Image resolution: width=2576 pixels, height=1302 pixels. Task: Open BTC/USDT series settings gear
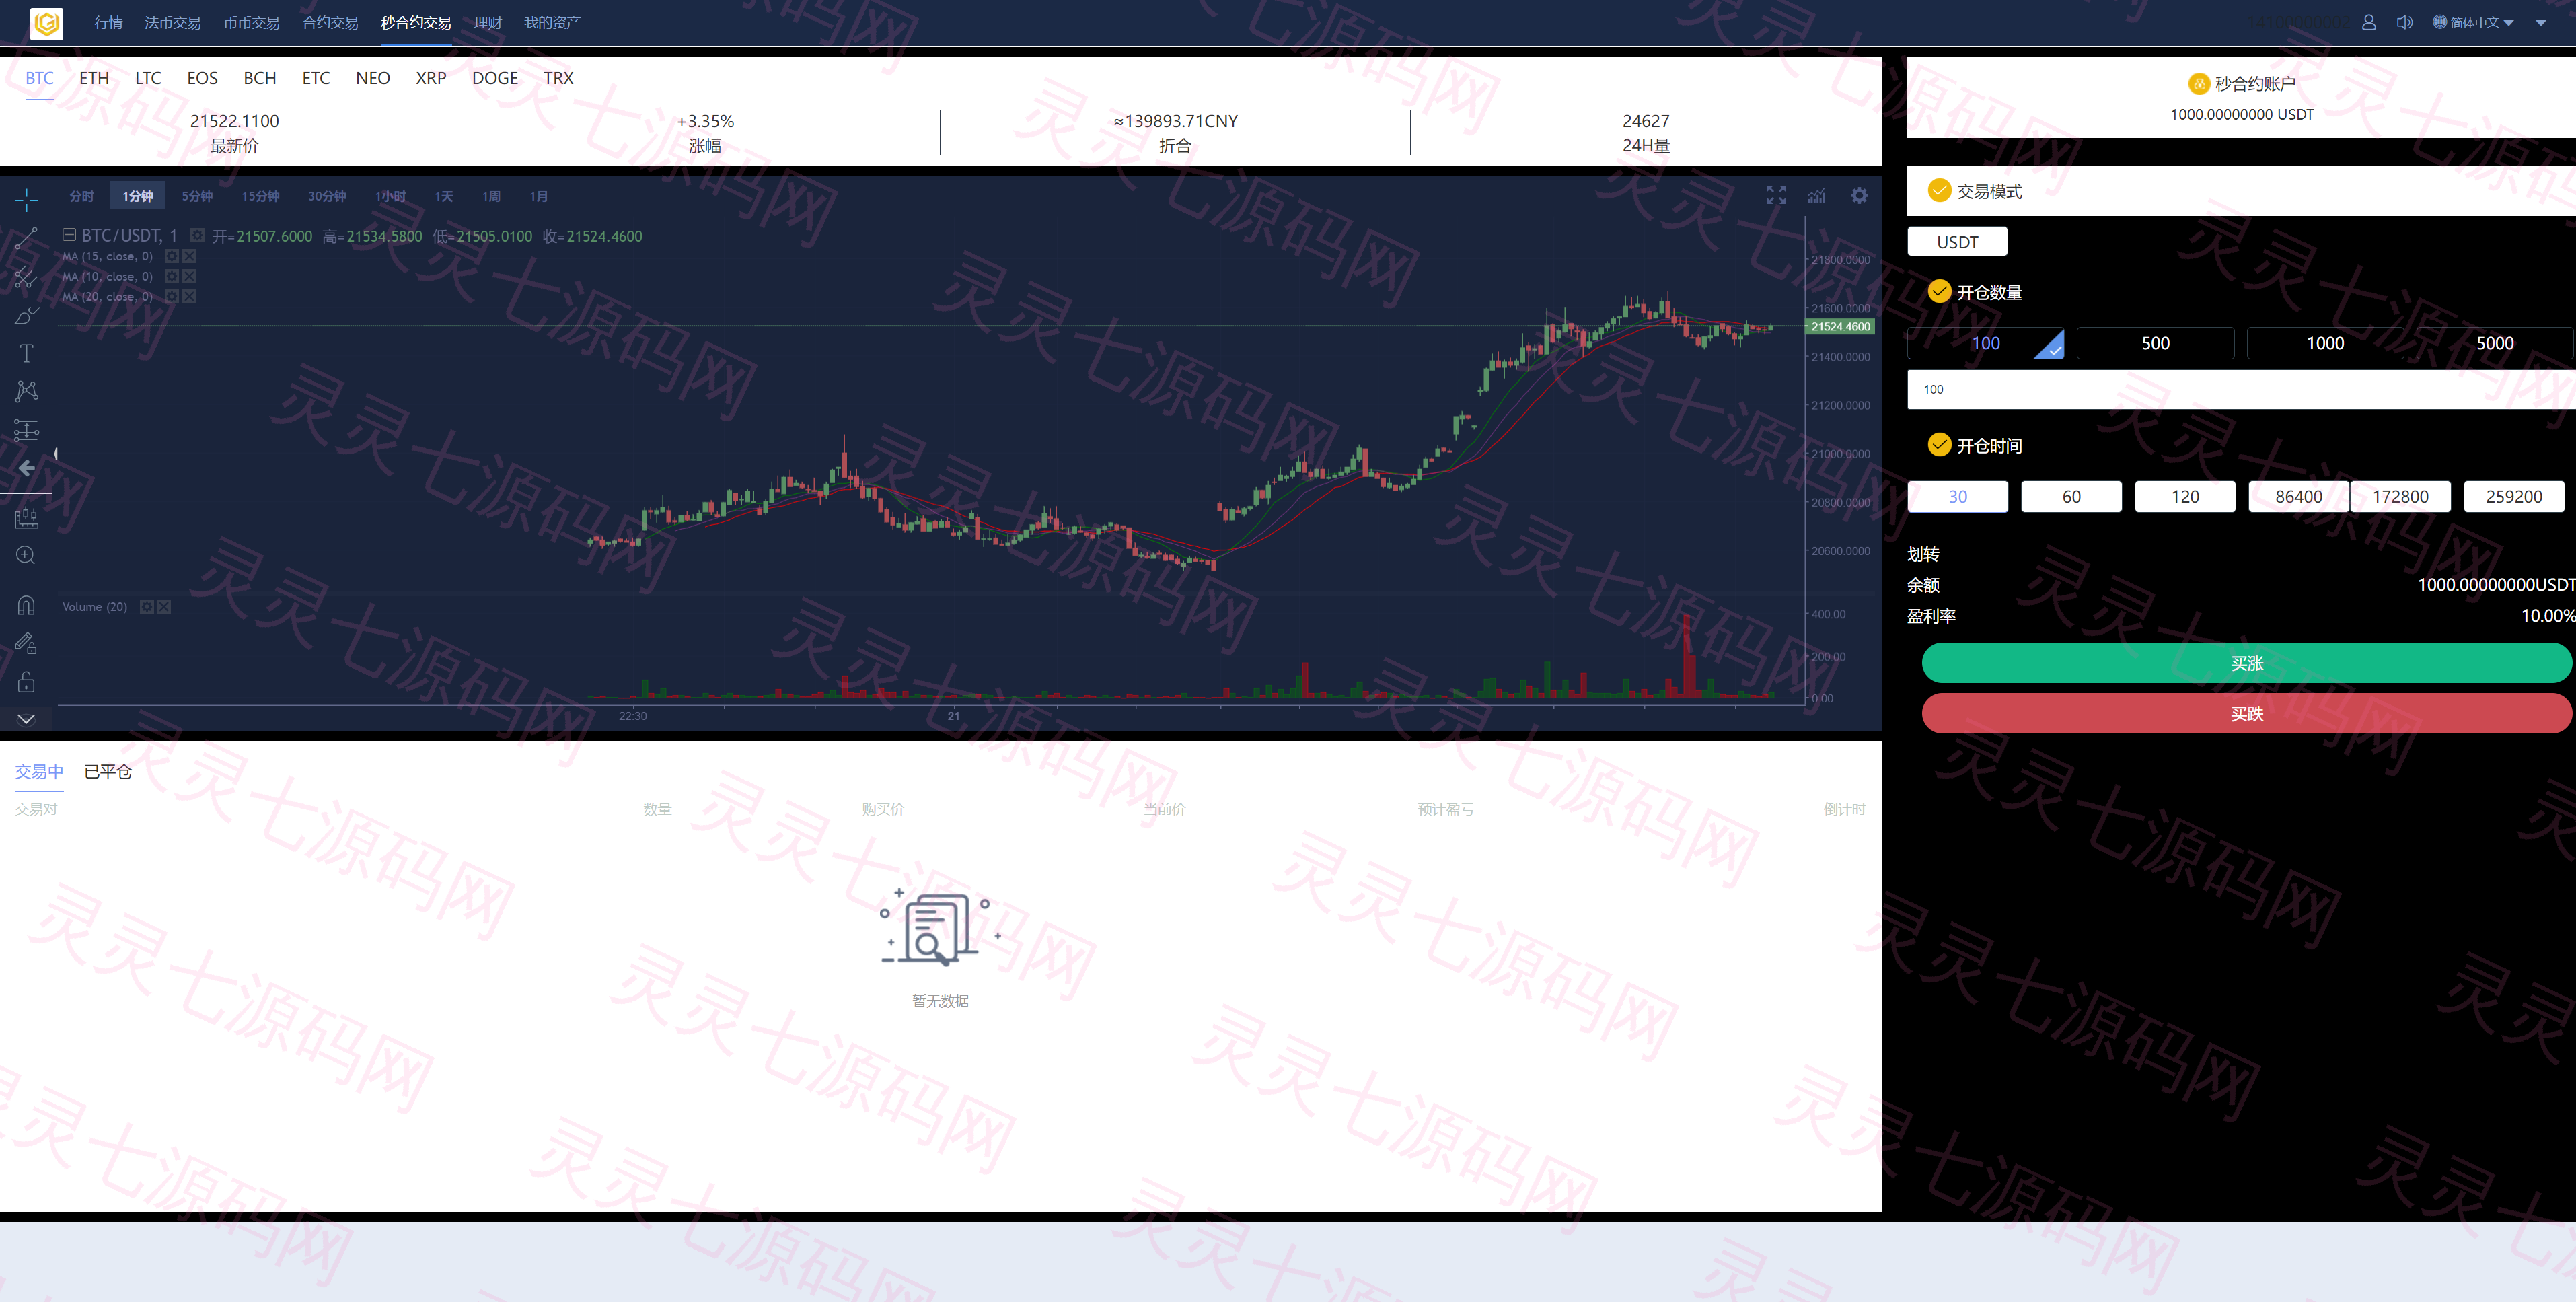tap(197, 235)
